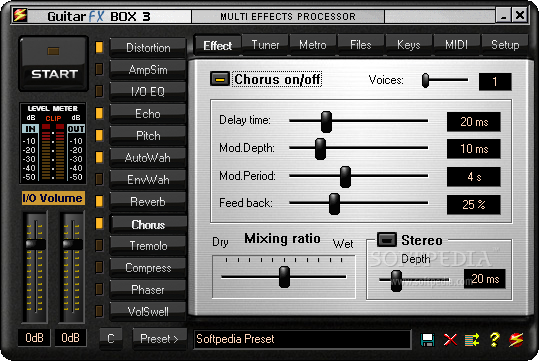Click the save preset floppy disk icon
The image size is (539, 361).
coord(427,340)
